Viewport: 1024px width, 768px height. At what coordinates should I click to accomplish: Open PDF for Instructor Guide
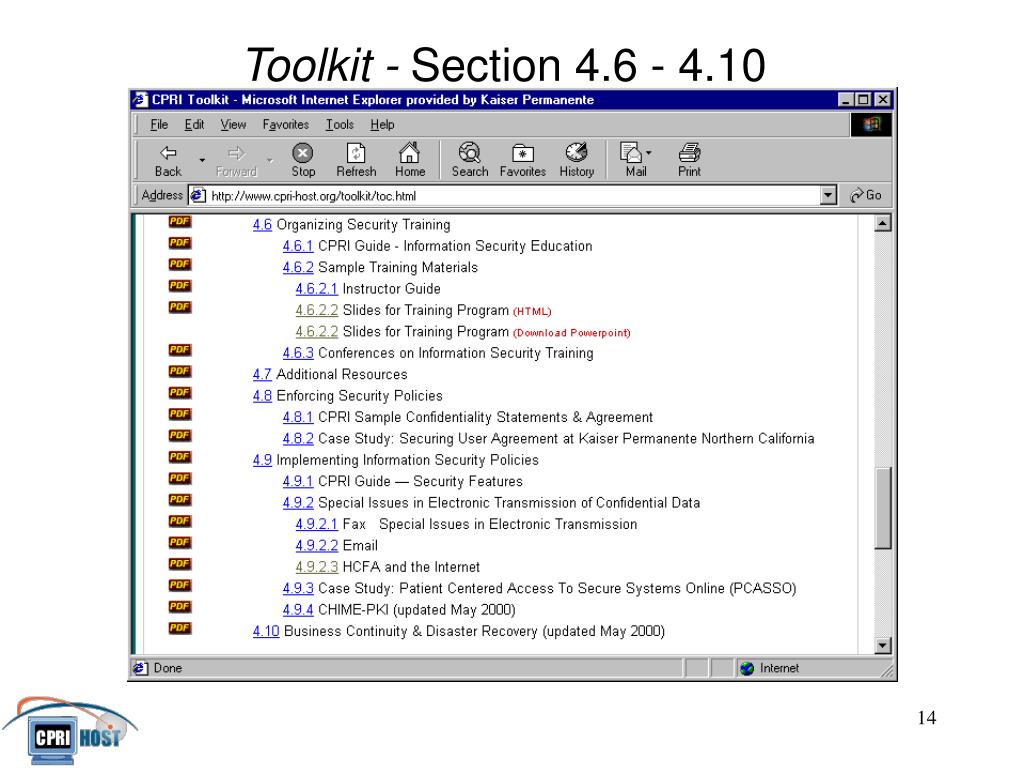tap(180, 285)
